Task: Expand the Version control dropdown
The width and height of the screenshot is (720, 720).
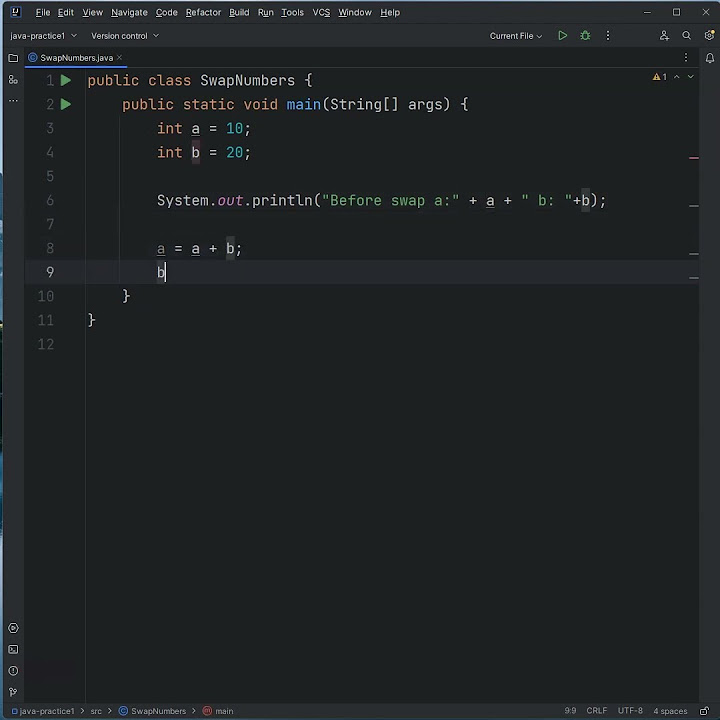Action: [125, 36]
